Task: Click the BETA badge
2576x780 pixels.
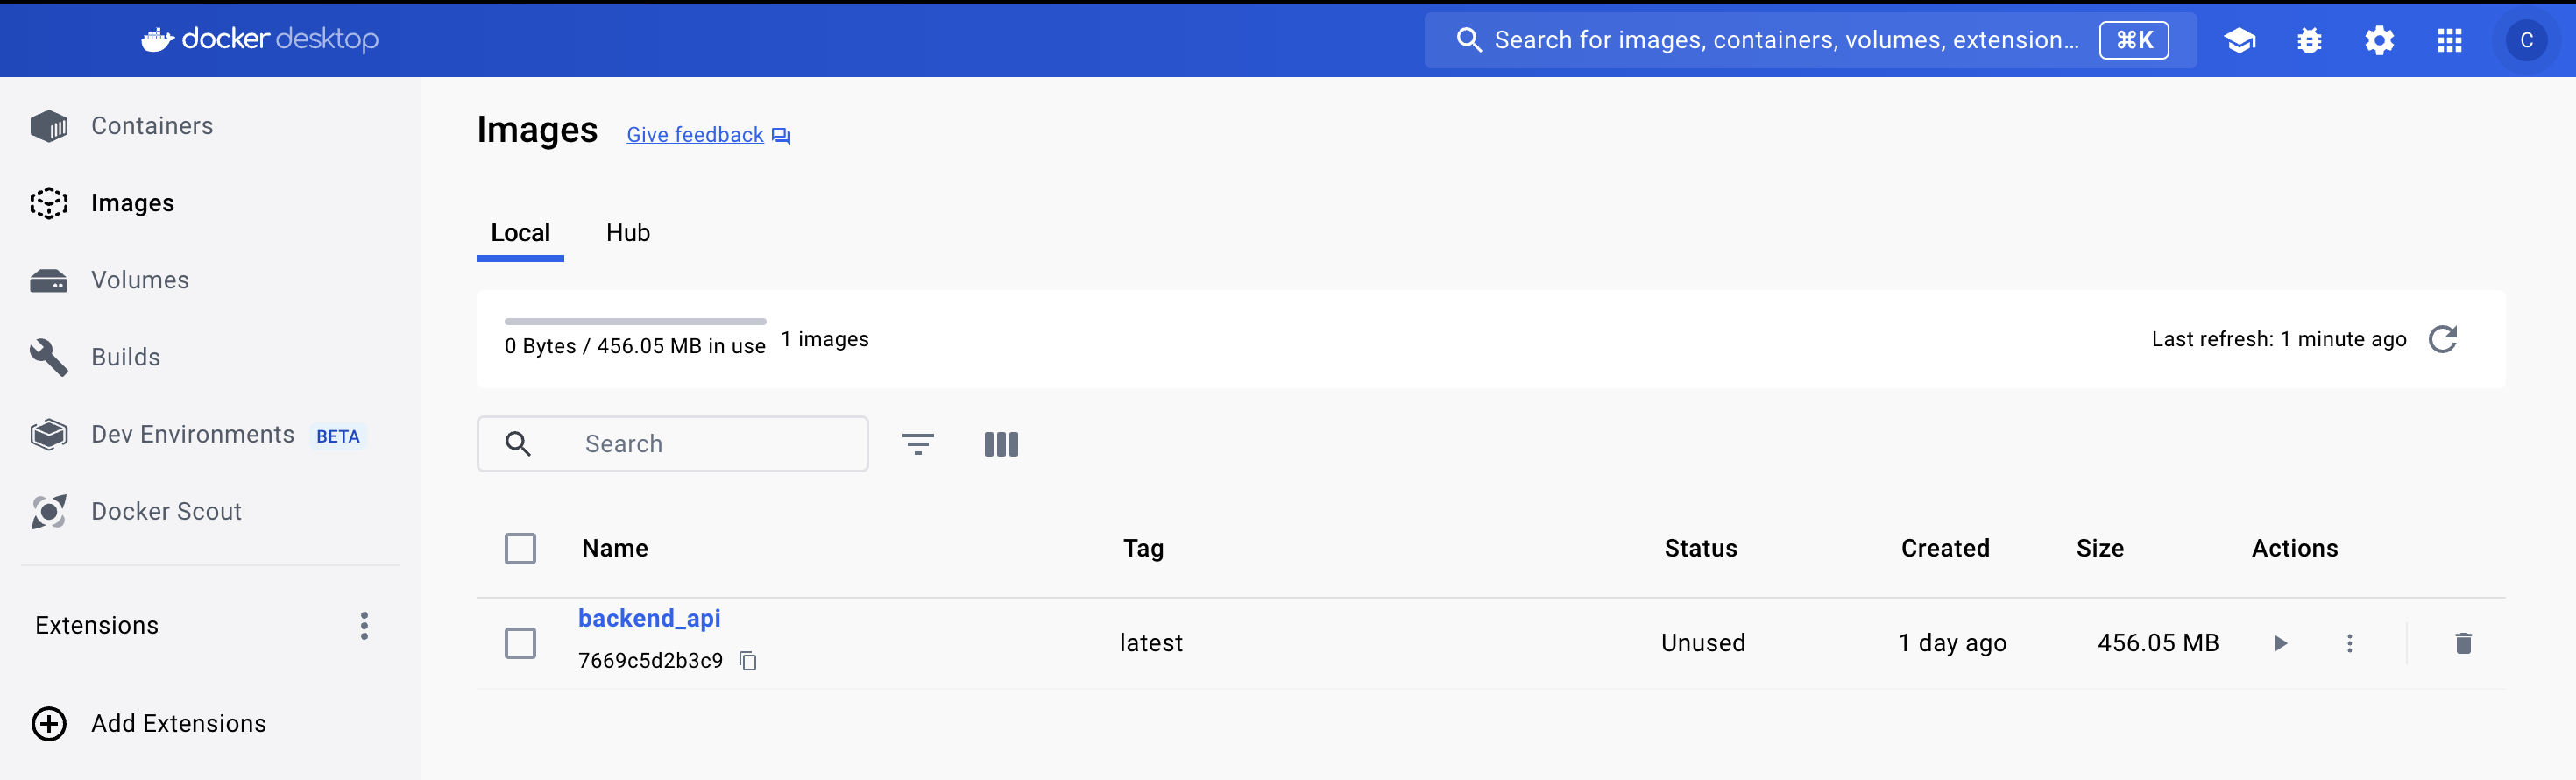Action: click(338, 436)
